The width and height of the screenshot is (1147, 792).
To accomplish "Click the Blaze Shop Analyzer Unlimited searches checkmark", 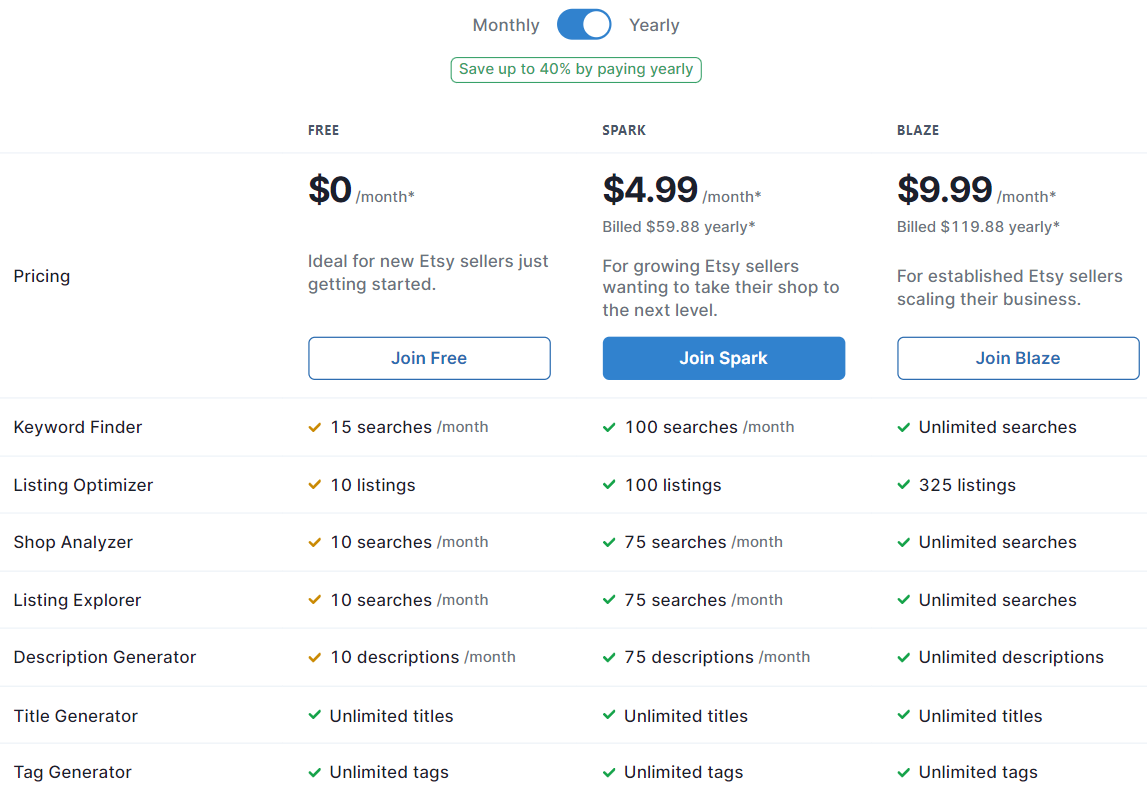I will point(904,542).
